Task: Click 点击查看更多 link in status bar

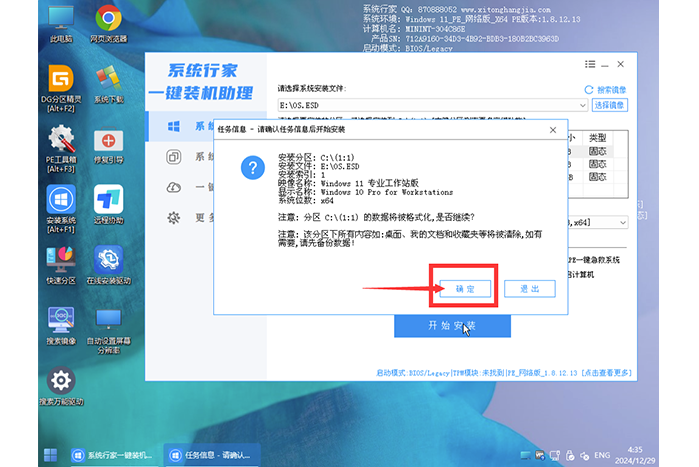Action: point(606,373)
